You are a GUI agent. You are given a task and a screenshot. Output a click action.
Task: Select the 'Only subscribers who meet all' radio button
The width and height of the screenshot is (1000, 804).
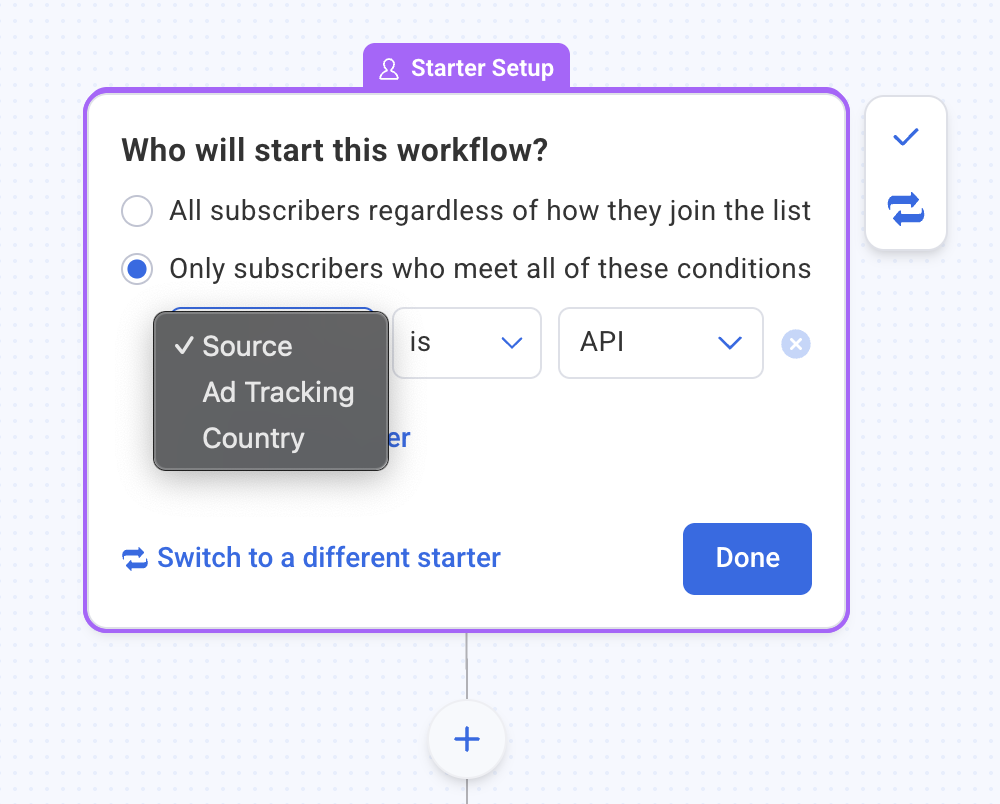tap(137, 269)
